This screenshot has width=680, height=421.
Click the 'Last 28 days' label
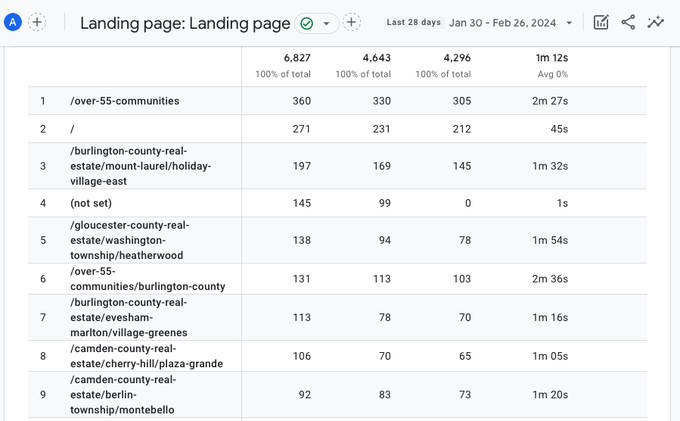[x=414, y=23]
